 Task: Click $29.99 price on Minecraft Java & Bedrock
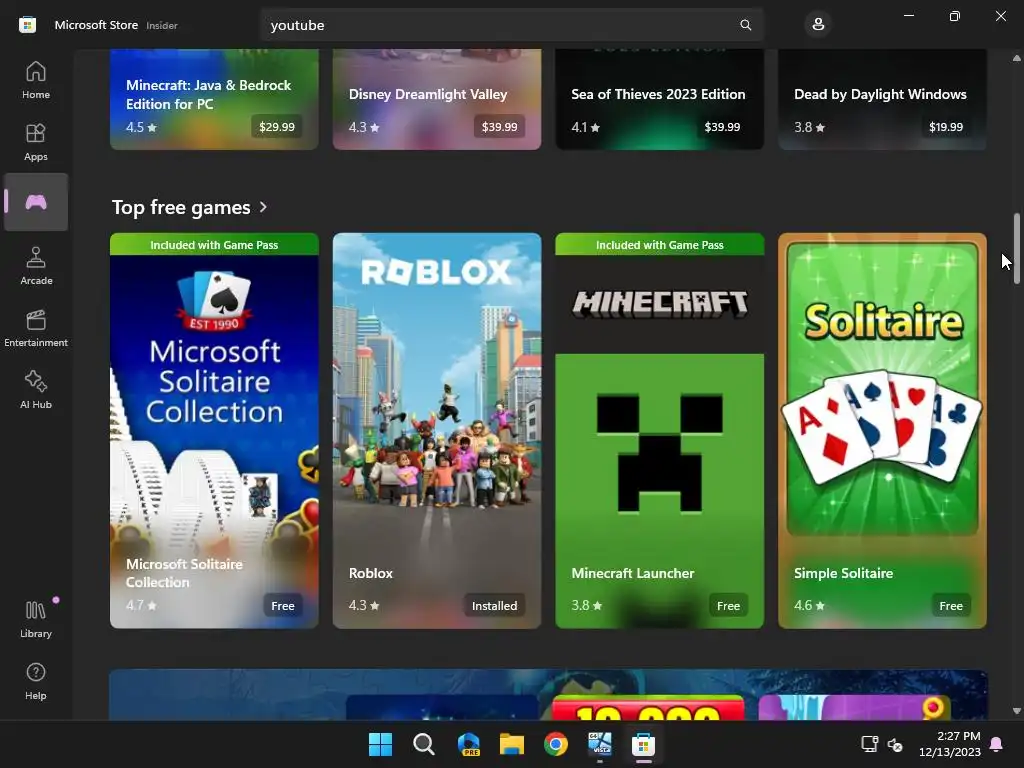(277, 127)
